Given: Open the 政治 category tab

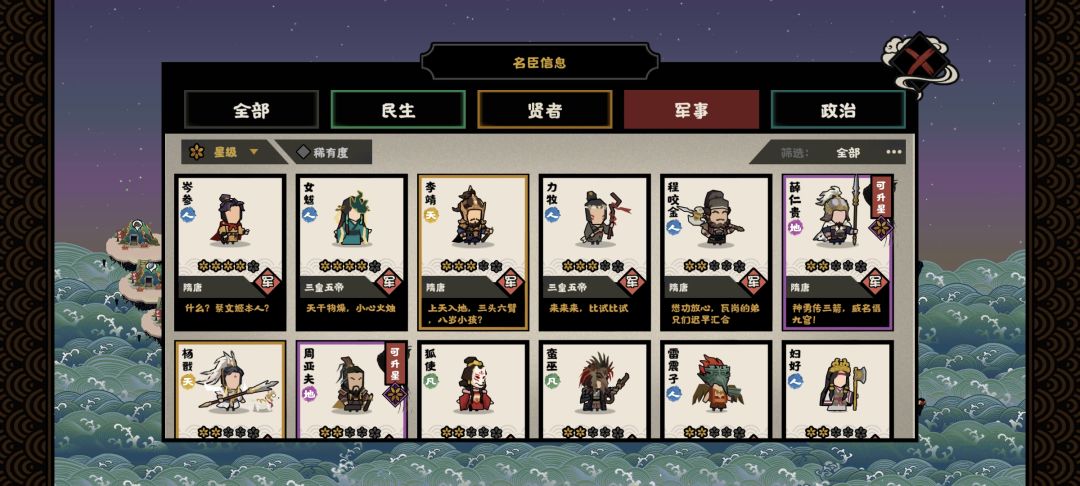Looking at the screenshot, I should click(838, 109).
